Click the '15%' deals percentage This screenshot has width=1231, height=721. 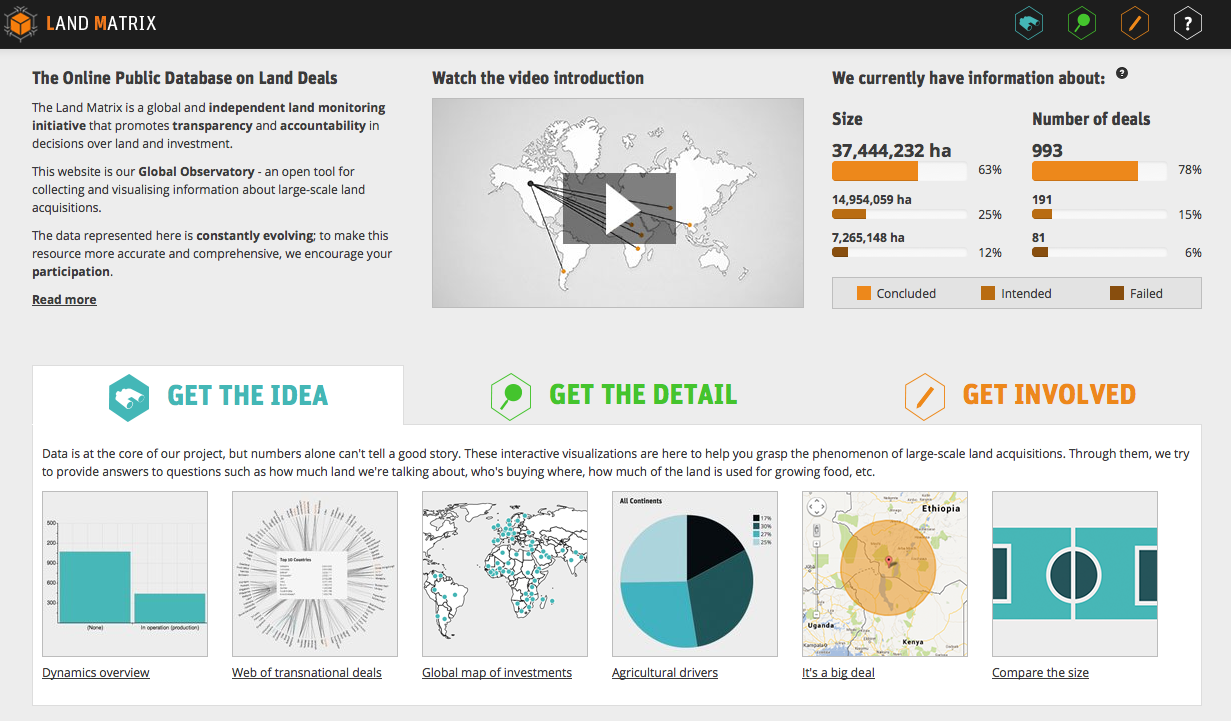pos(1190,215)
